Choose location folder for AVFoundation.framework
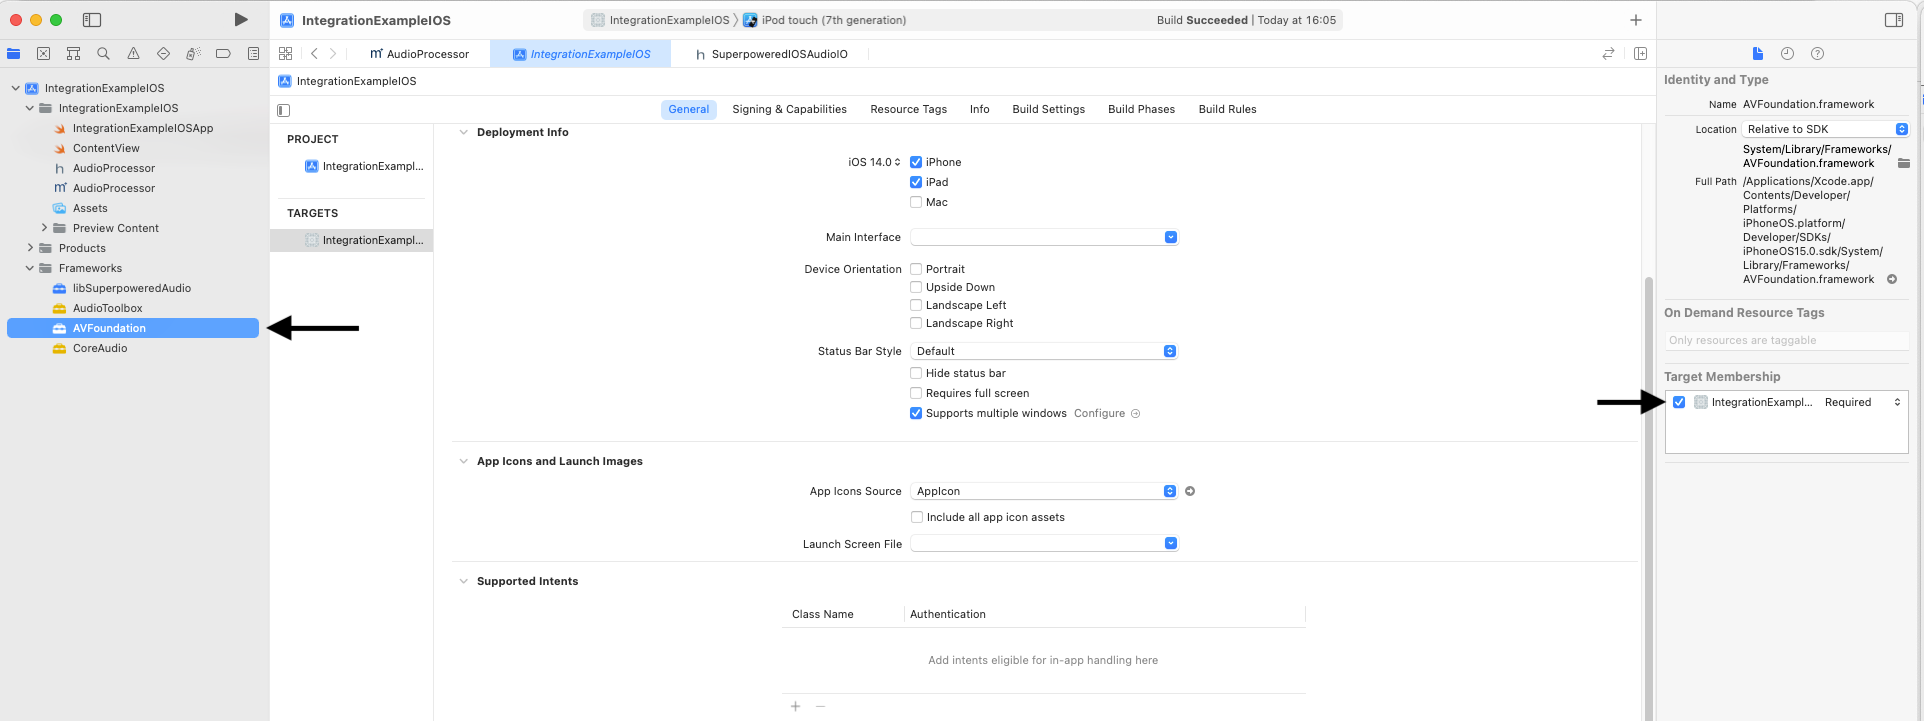The height and width of the screenshot is (721, 1924). tap(1904, 163)
